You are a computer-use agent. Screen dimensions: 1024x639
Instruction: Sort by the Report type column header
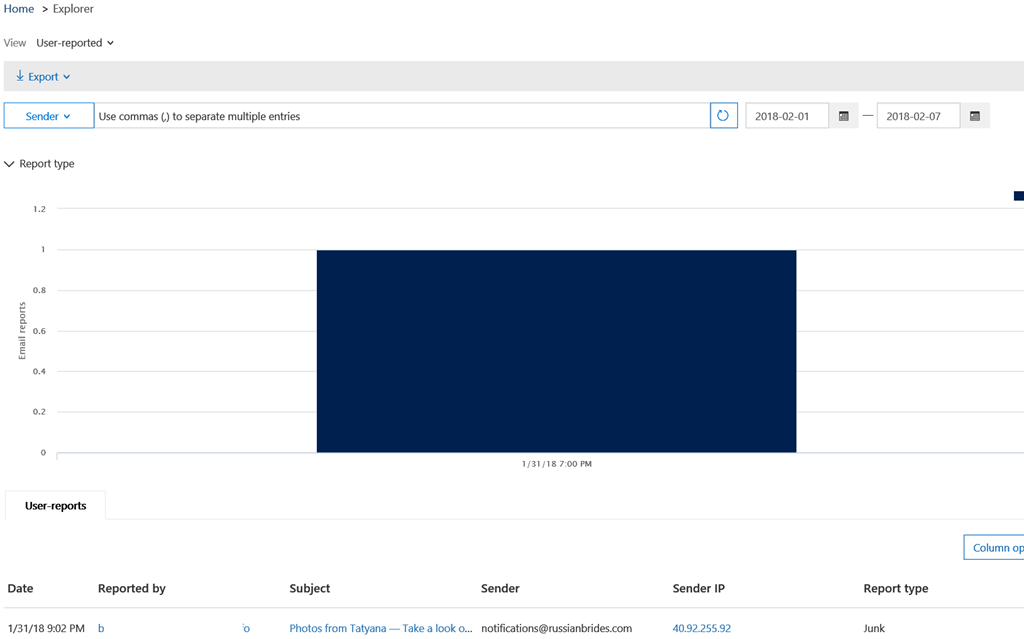click(x=895, y=589)
